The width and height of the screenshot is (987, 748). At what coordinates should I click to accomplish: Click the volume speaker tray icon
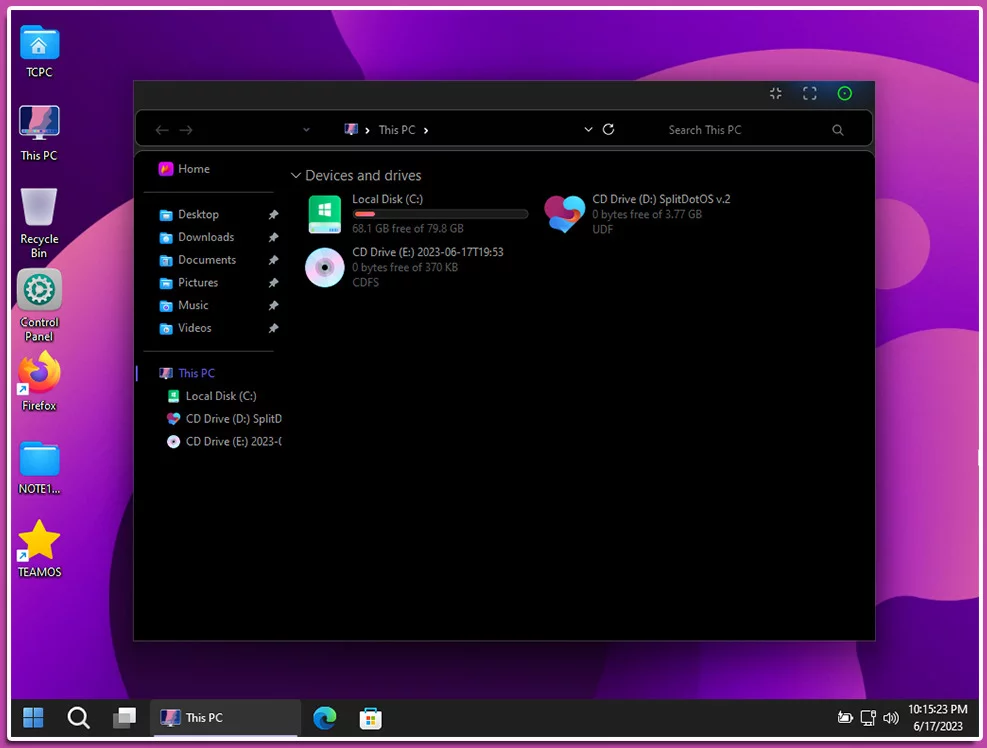tap(891, 717)
